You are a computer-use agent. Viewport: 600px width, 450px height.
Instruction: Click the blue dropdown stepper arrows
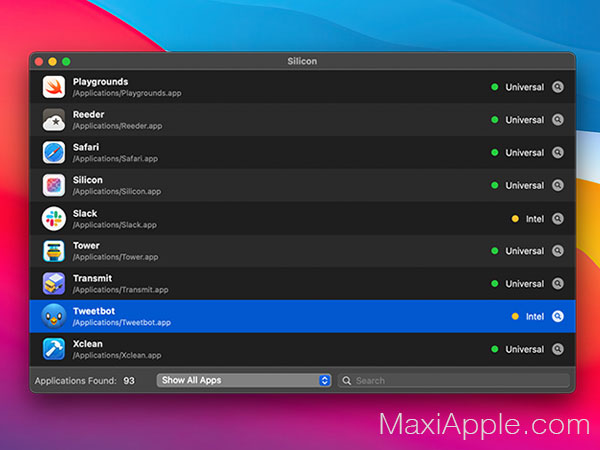(x=324, y=380)
